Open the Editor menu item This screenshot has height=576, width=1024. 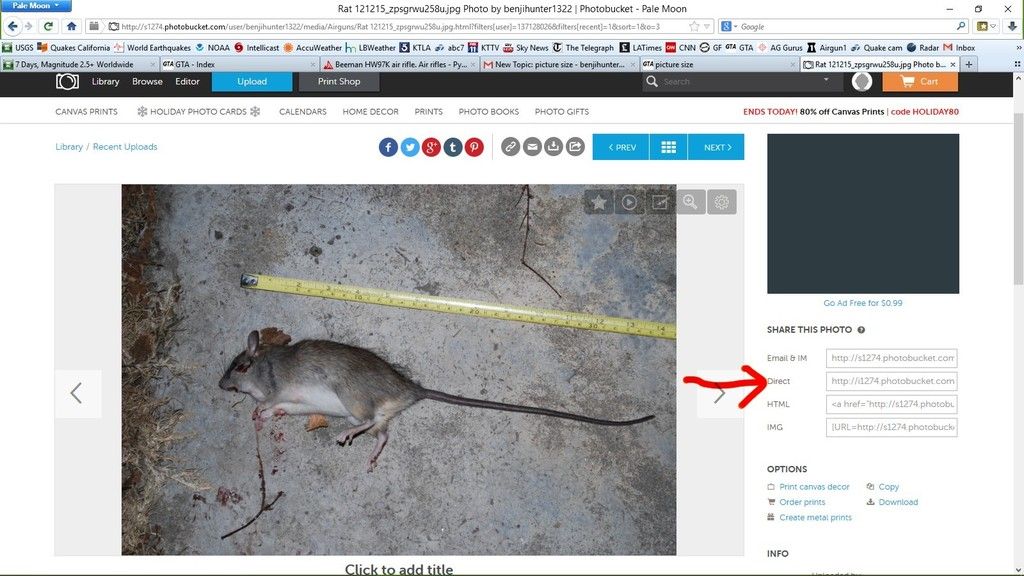click(x=187, y=82)
